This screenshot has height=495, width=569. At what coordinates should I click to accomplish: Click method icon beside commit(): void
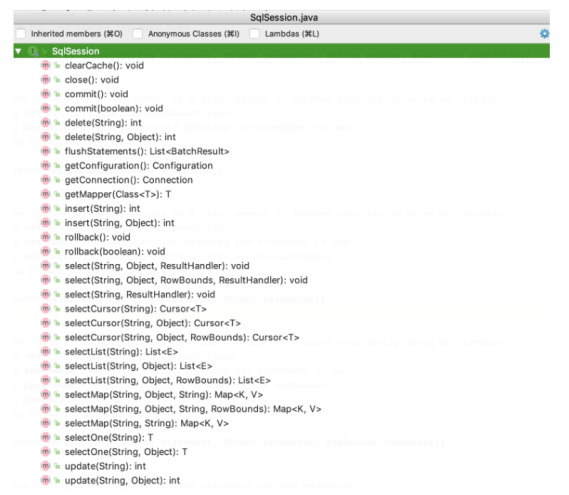pyautogui.click(x=45, y=94)
